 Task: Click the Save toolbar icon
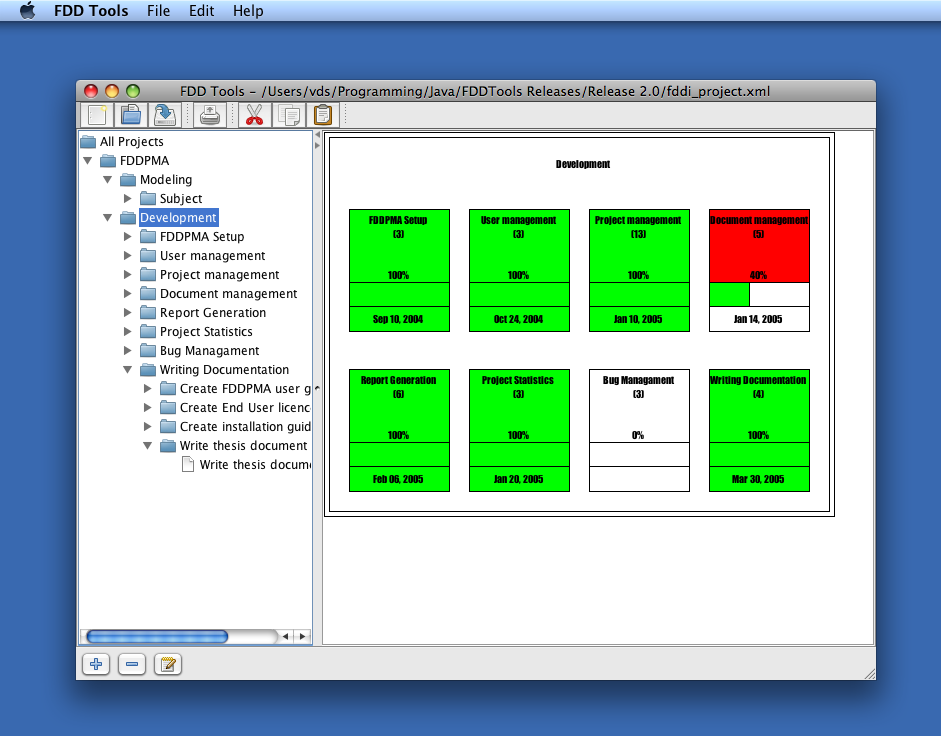[165, 115]
